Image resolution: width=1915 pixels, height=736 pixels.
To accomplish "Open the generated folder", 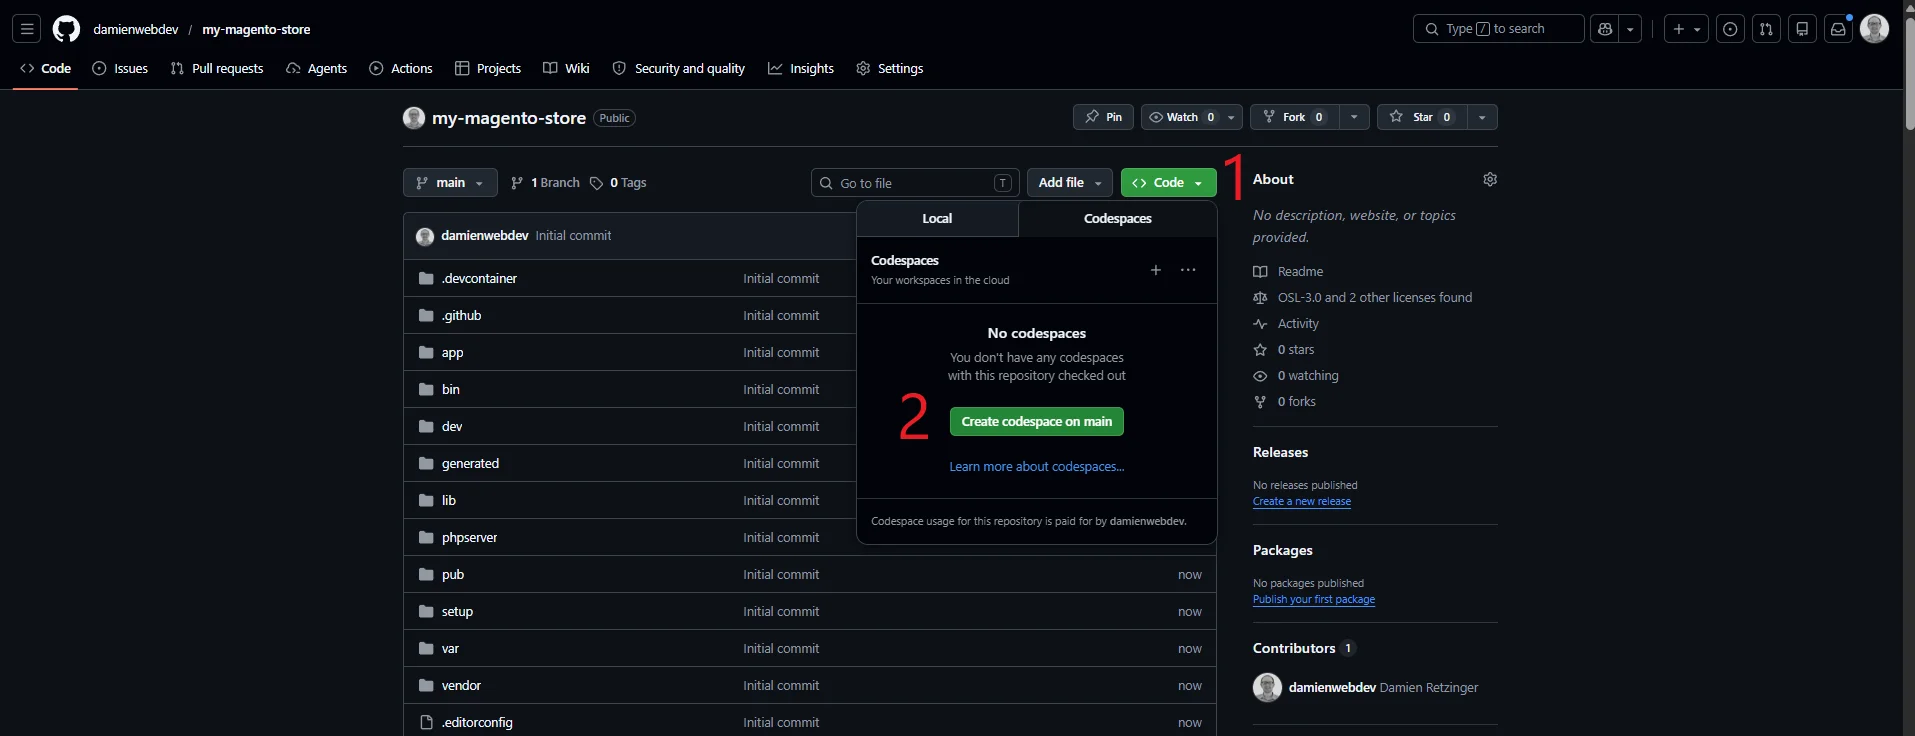I will pos(470,463).
